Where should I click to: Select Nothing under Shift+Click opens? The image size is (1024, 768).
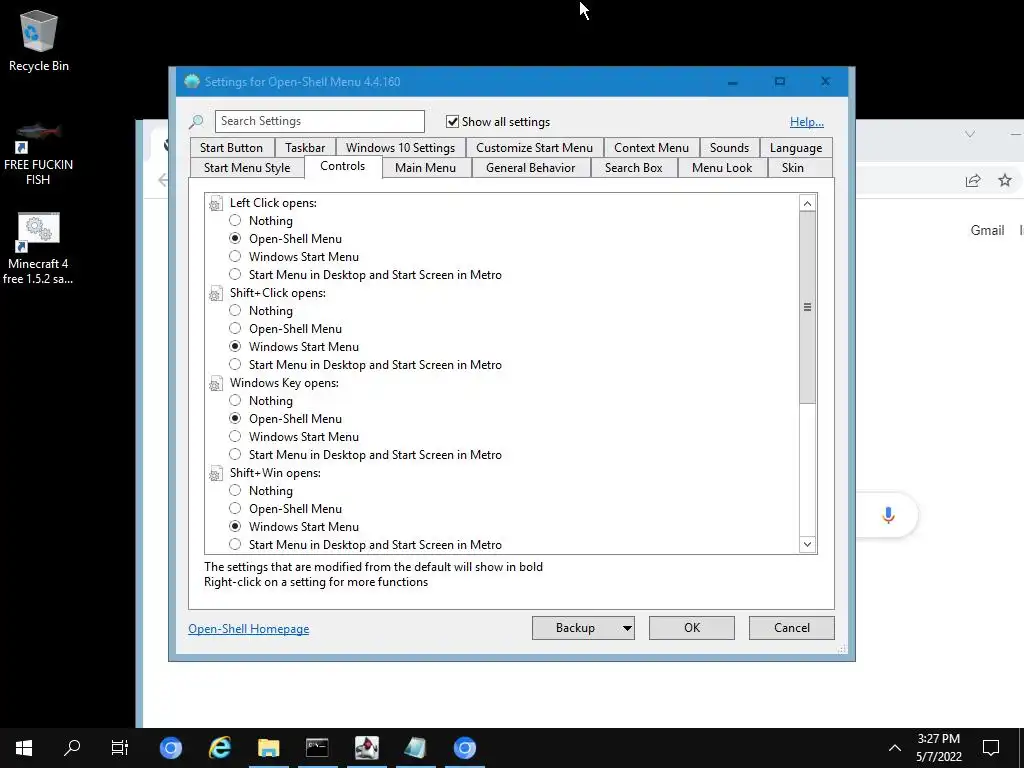(x=235, y=311)
